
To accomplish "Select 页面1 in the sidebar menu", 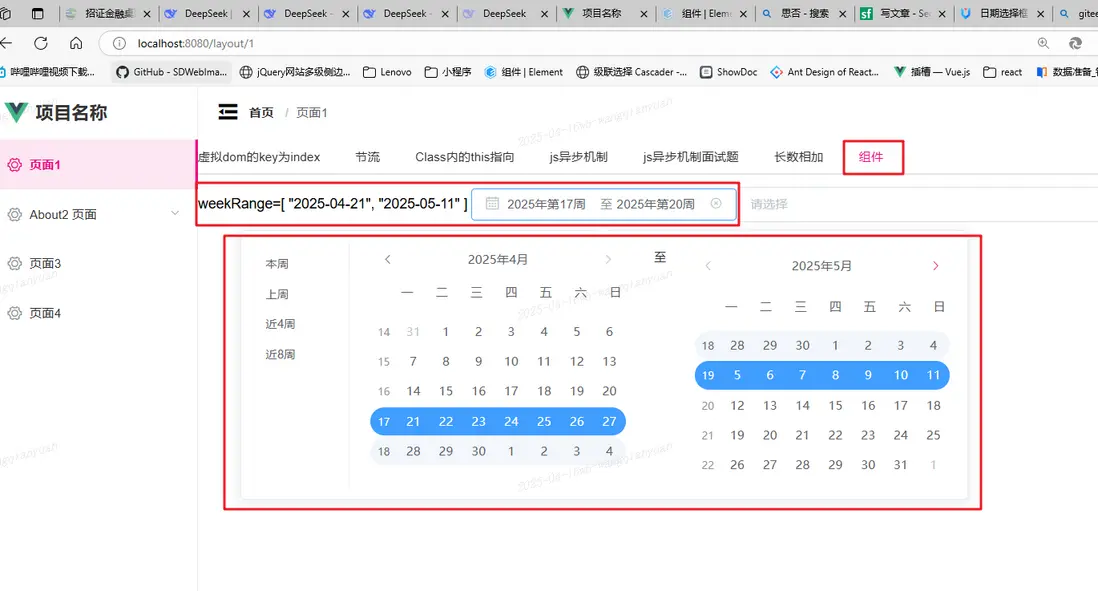I will pos(98,165).
